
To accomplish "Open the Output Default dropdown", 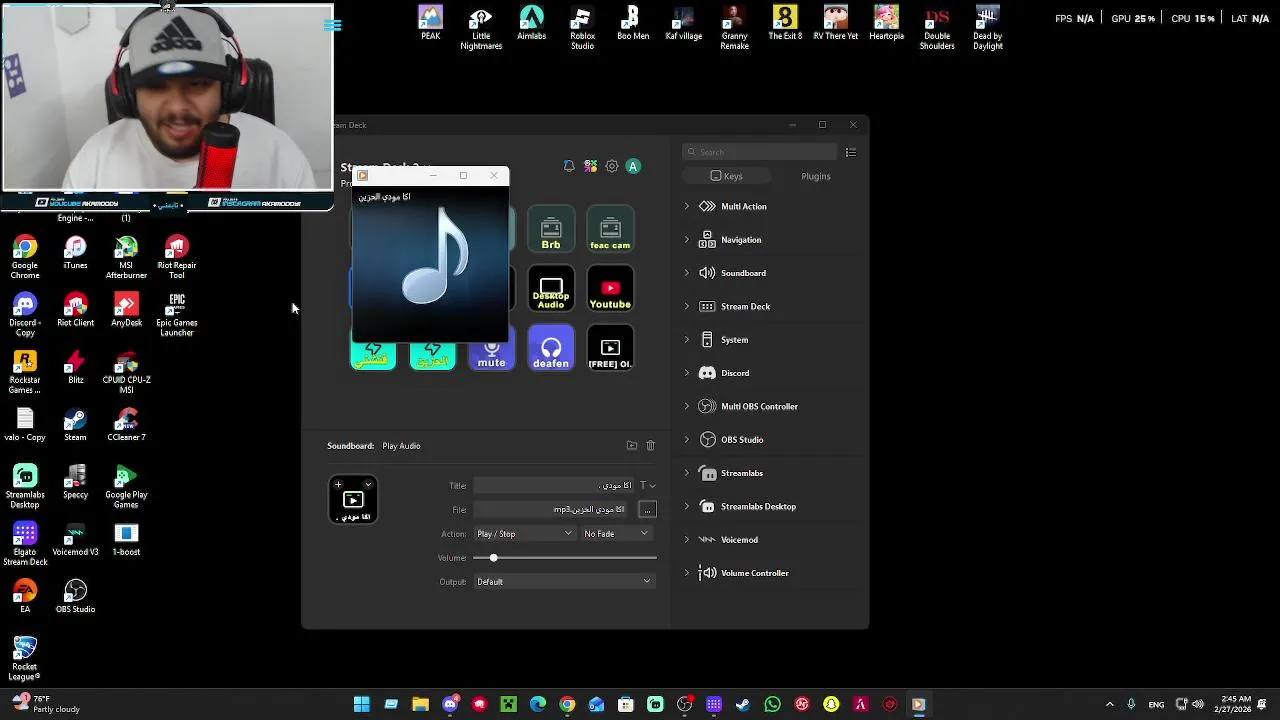I will click(x=564, y=582).
